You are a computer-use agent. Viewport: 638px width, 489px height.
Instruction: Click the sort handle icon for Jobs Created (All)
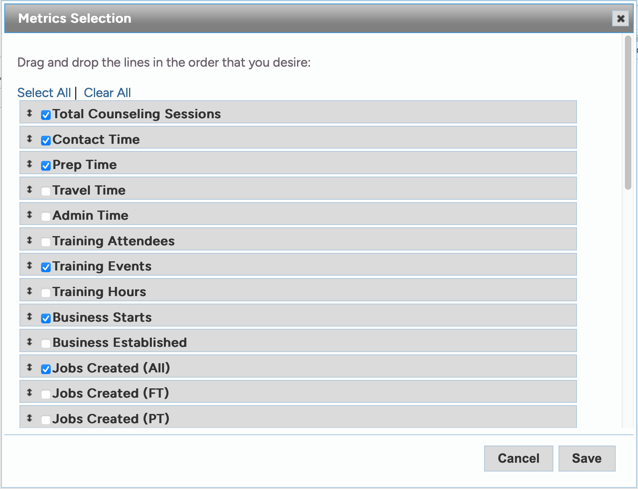[30, 368]
